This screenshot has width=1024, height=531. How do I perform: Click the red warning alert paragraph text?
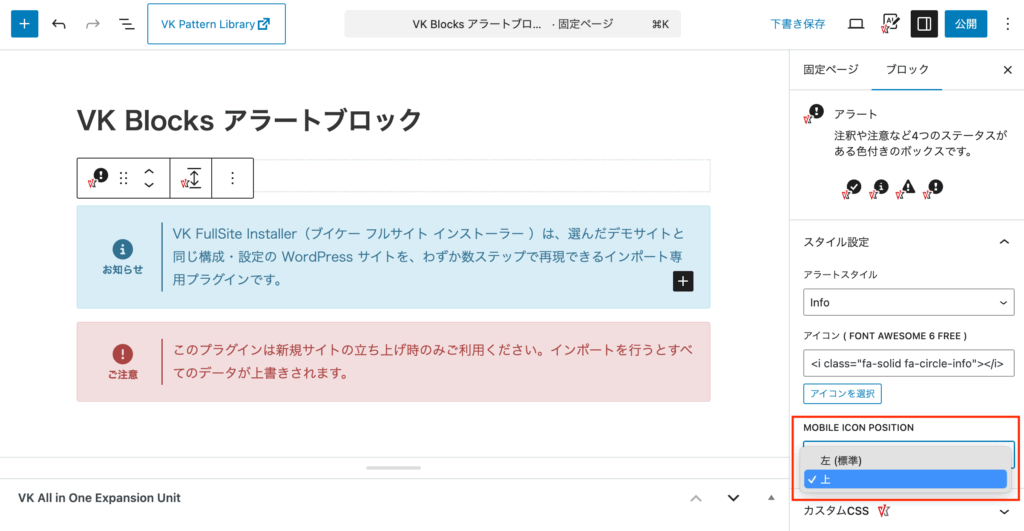433,361
